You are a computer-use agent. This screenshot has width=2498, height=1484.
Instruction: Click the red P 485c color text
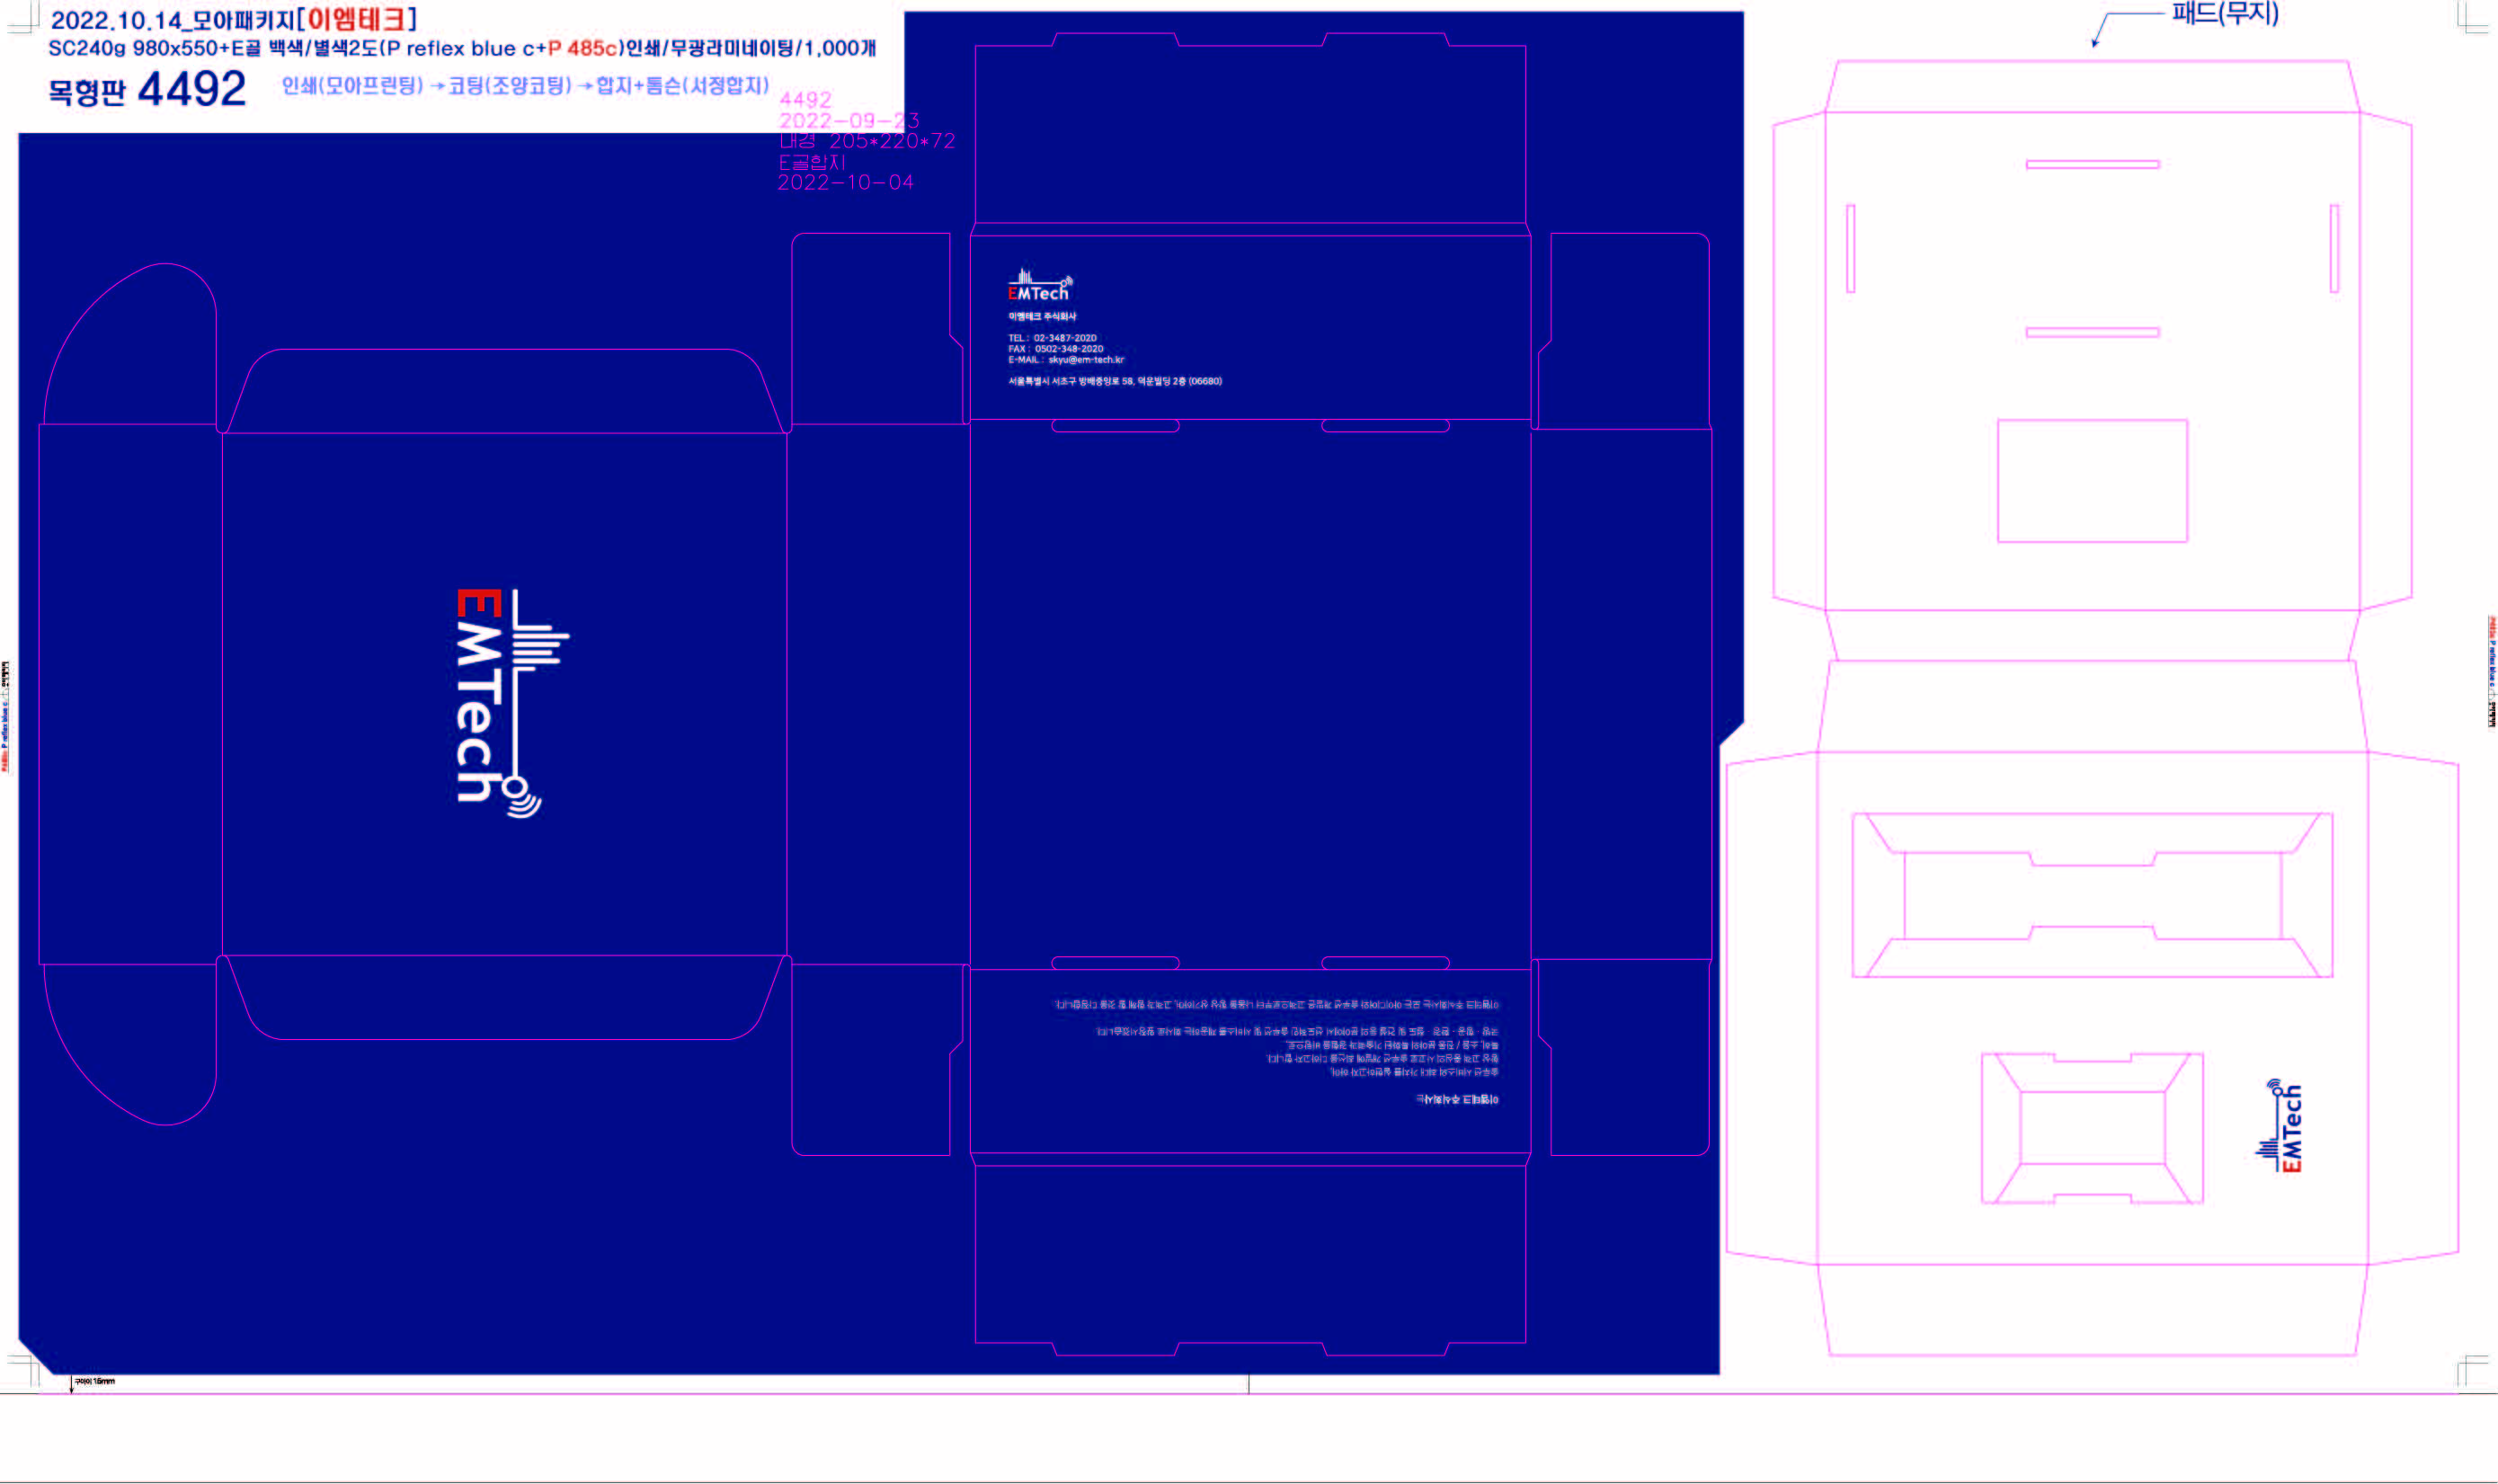[582, 48]
